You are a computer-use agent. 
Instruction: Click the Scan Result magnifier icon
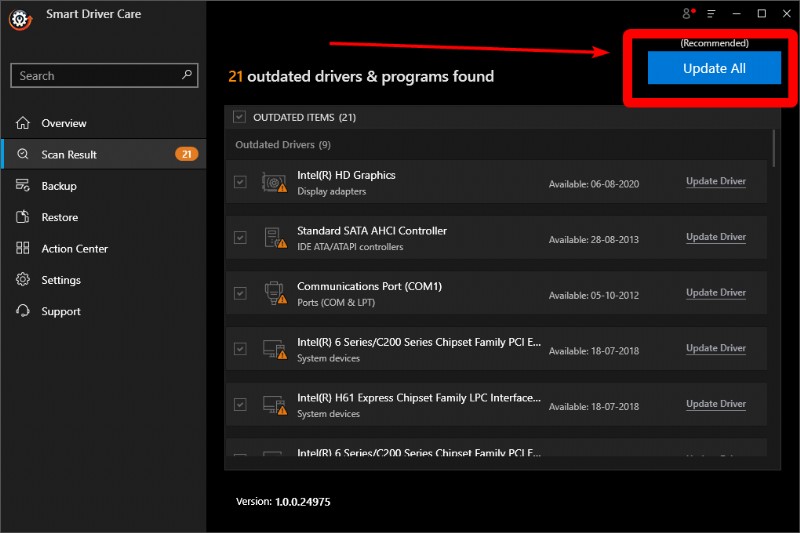(x=22, y=154)
